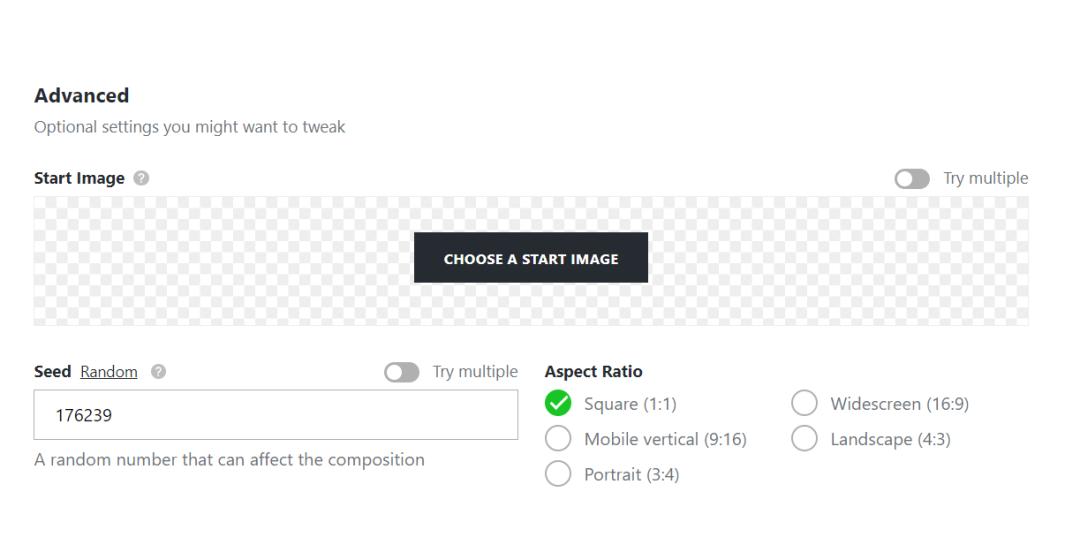
Task: Click Try multiple text beside Seed
Action: 475,372
